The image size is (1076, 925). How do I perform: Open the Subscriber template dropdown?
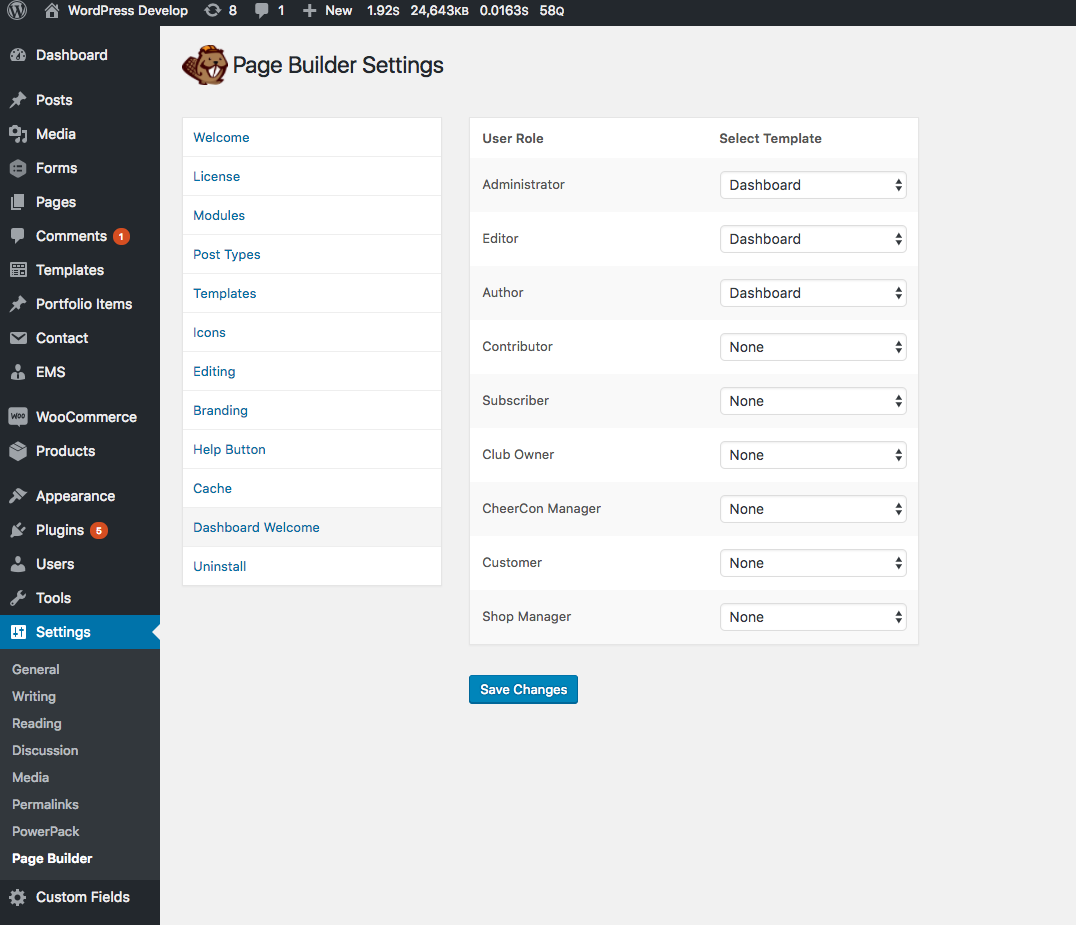point(813,401)
